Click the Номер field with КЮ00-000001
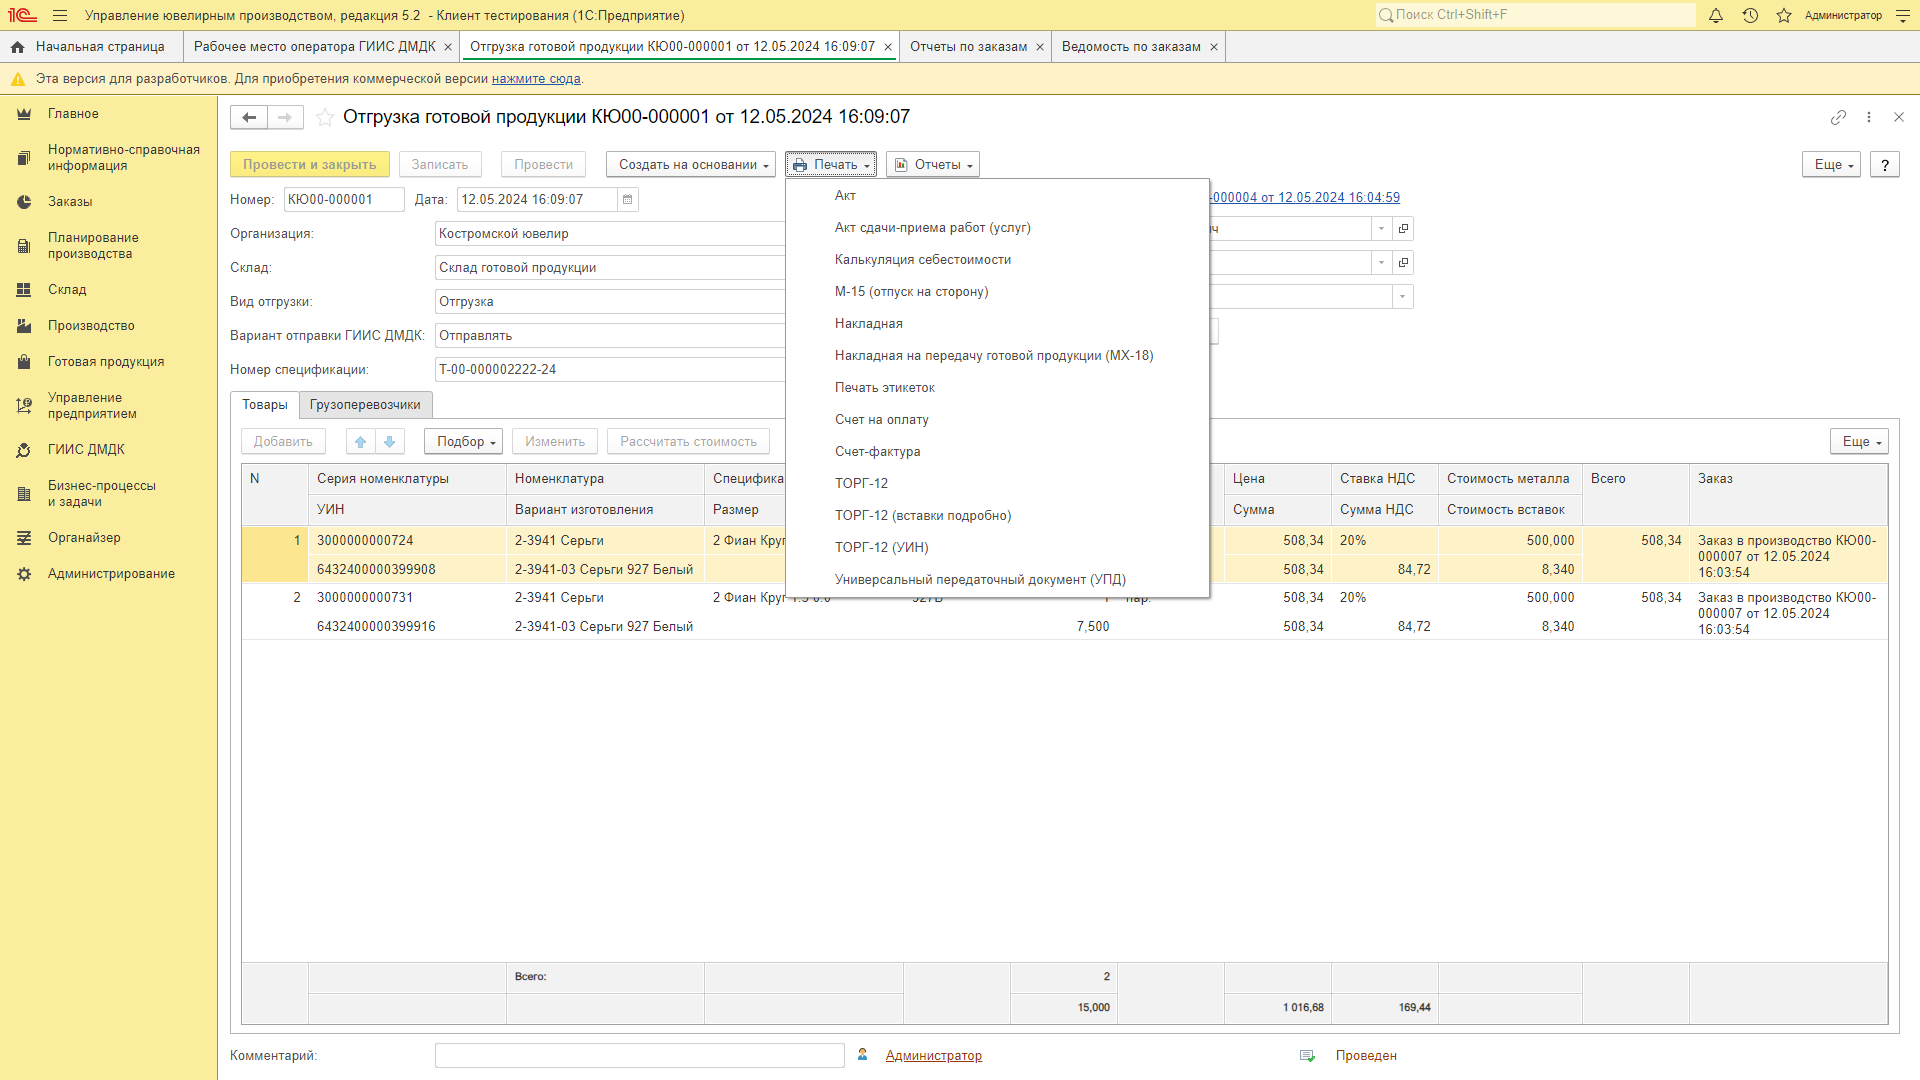Screen dimensions: 1920x1080 (344, 200)
